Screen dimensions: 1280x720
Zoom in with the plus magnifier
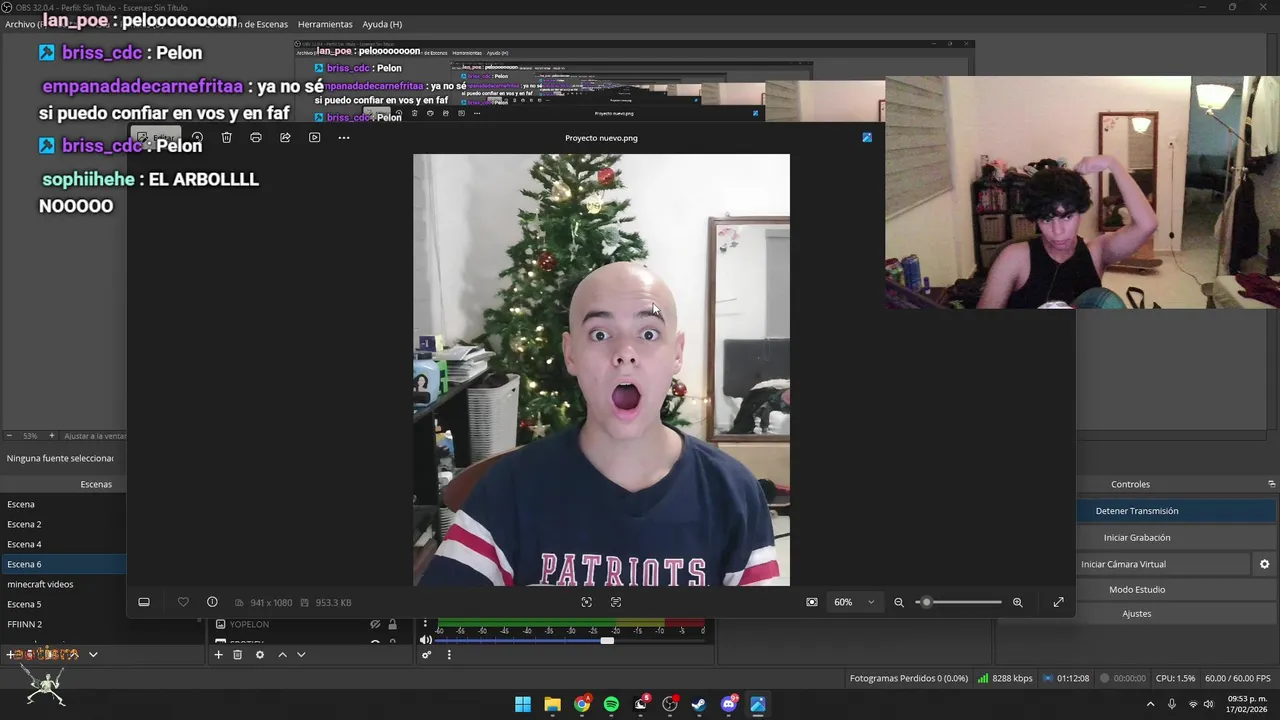[x=1018, y=602]
